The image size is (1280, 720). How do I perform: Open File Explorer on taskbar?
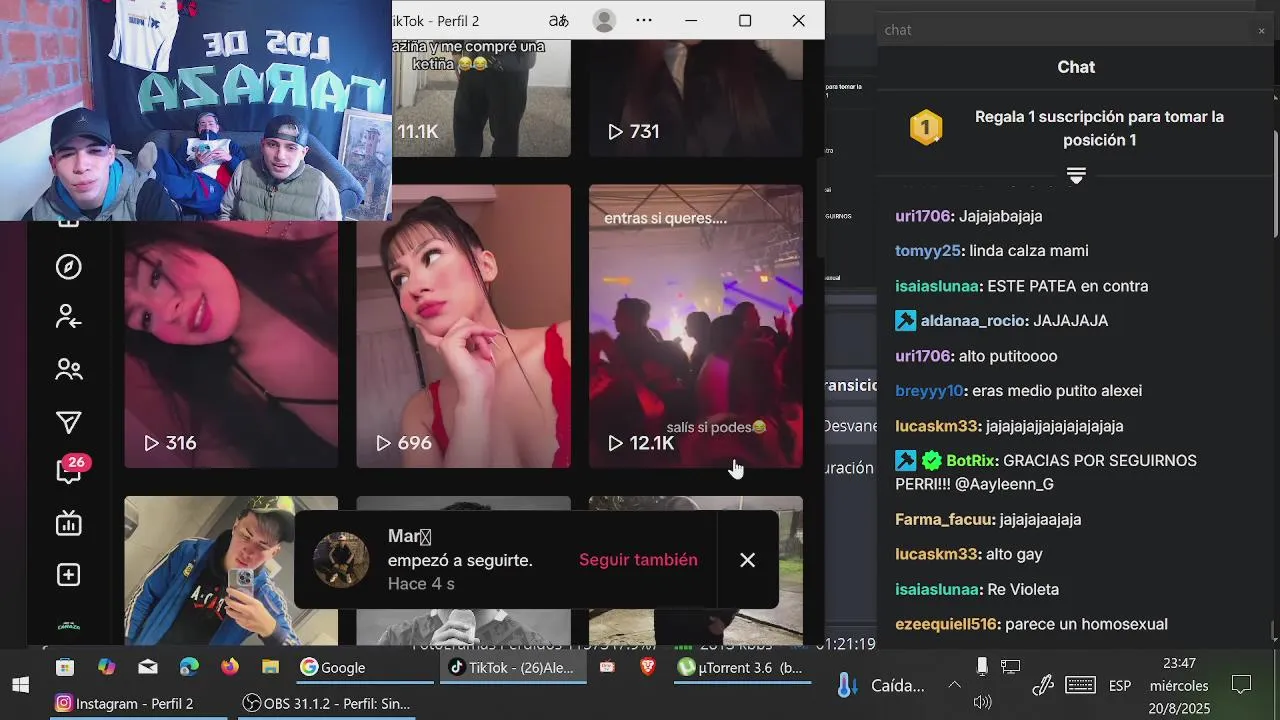[x=270, y=667]
